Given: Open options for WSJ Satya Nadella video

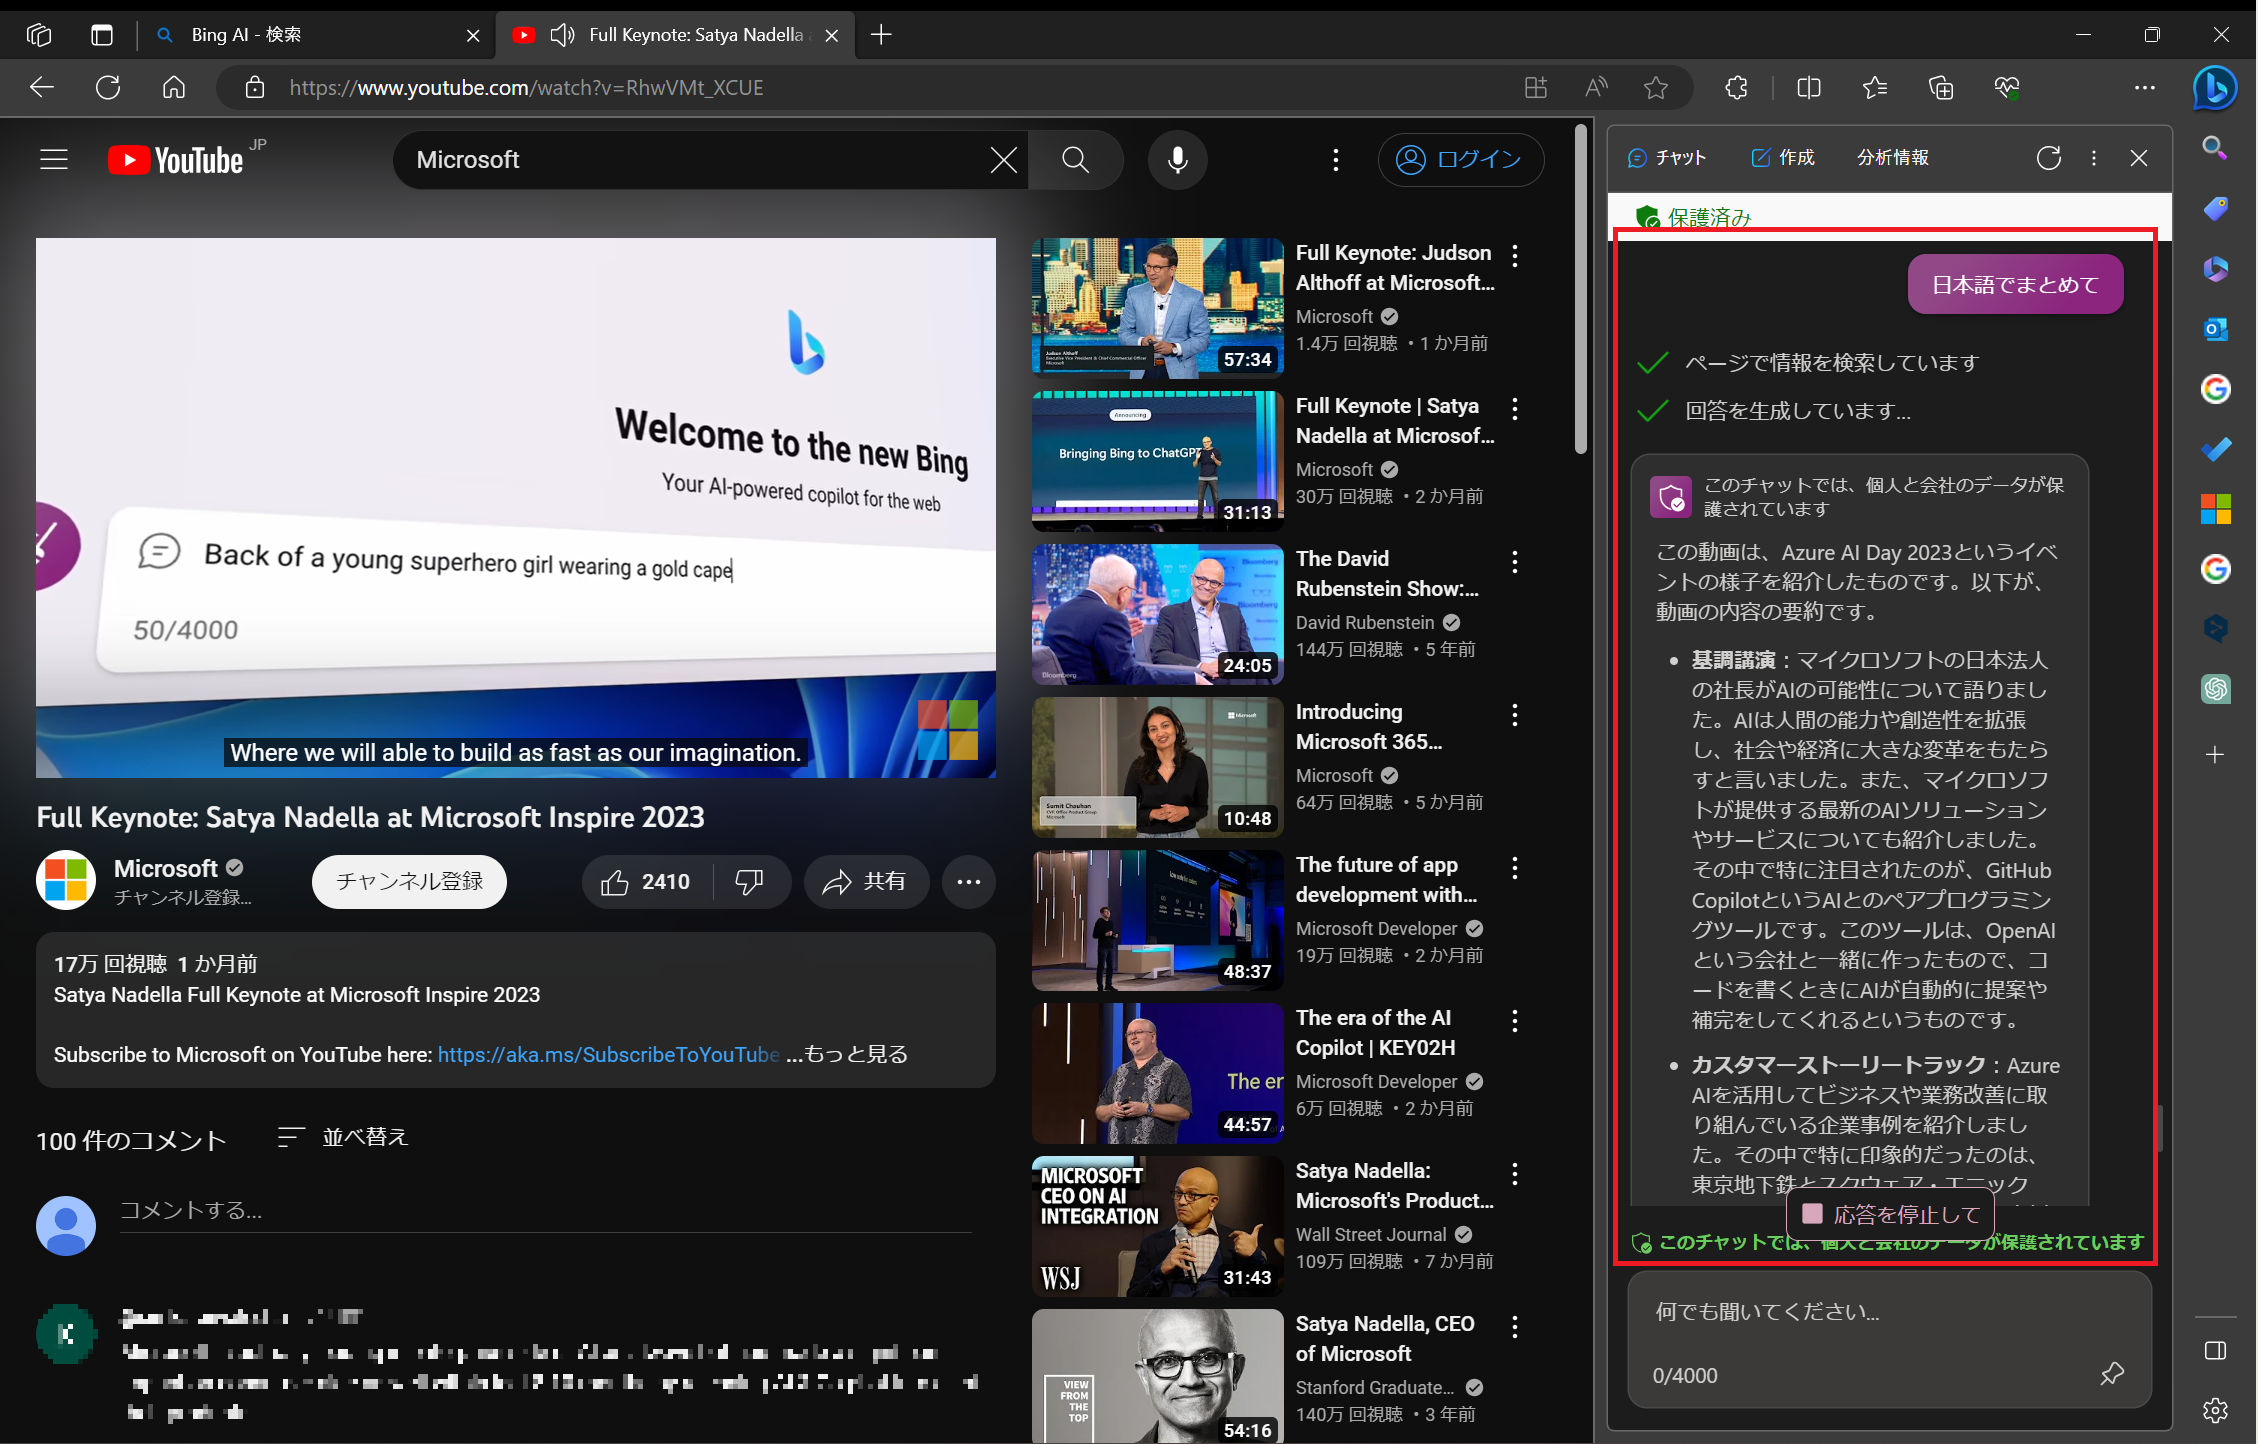Looking at the screenshot, I should coord(1515,1174).
